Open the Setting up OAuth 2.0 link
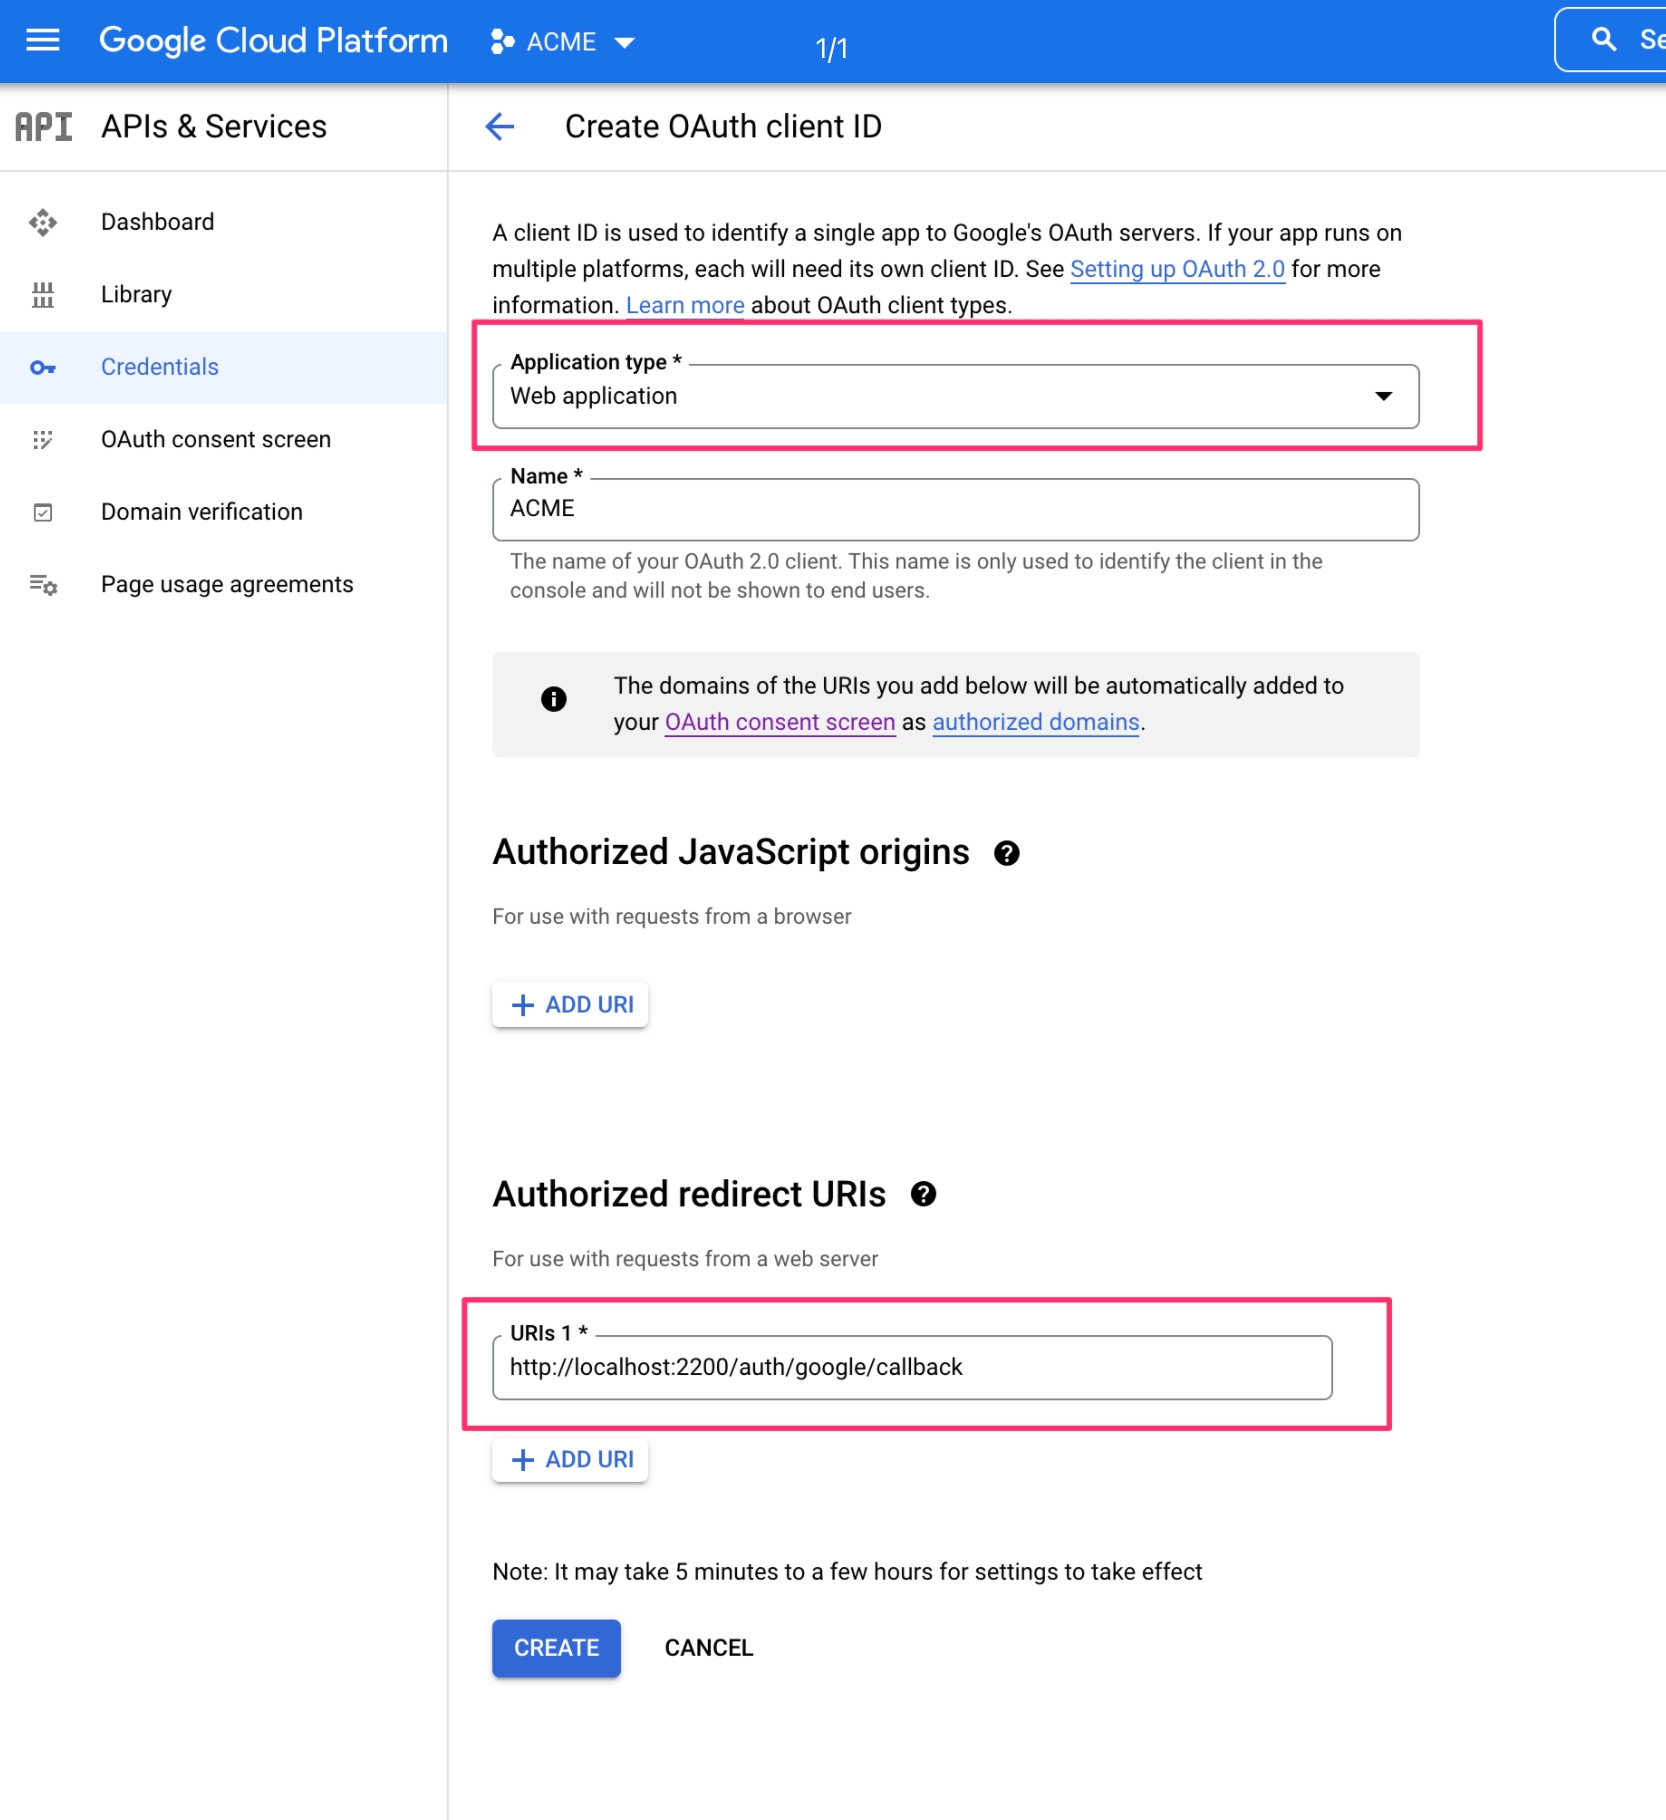The image size is (1666, 1820). (1177, 270)
